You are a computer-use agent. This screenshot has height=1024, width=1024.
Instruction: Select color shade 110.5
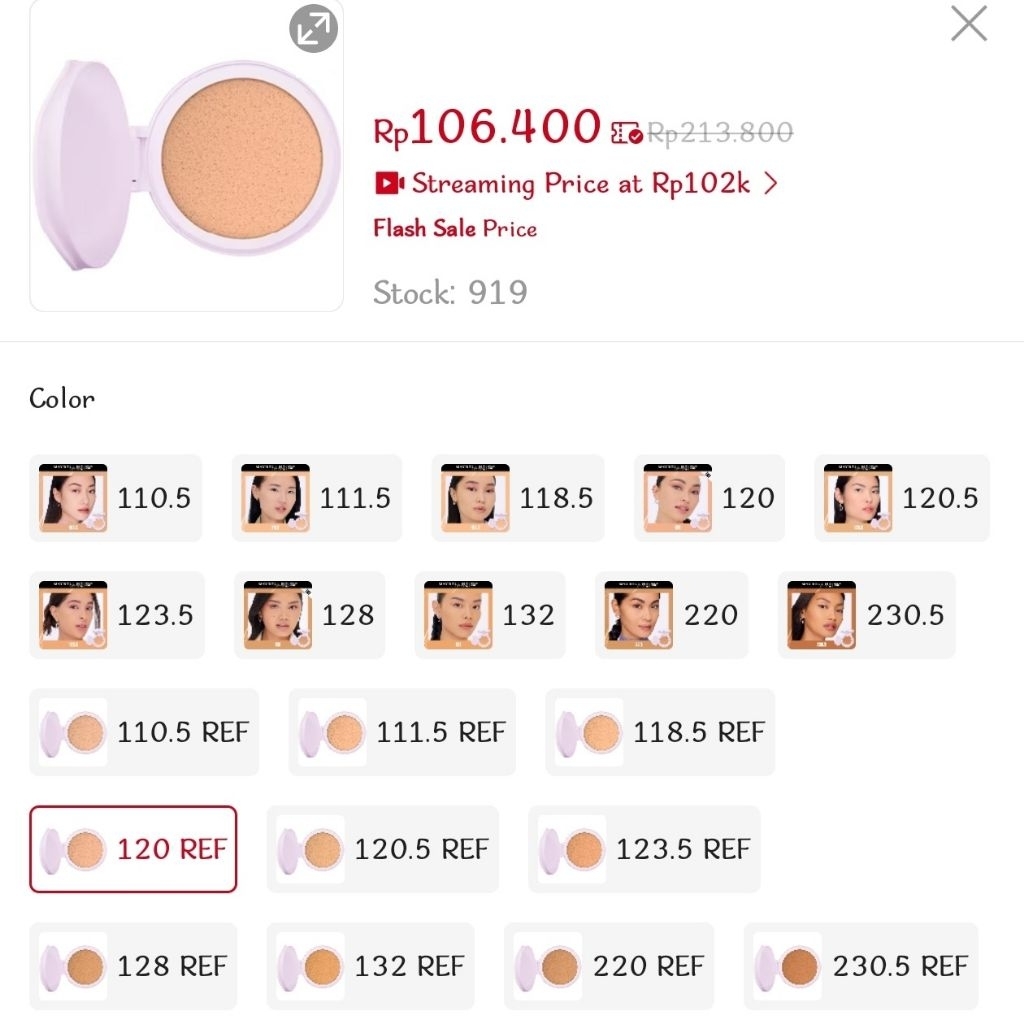tap(116, 498)
